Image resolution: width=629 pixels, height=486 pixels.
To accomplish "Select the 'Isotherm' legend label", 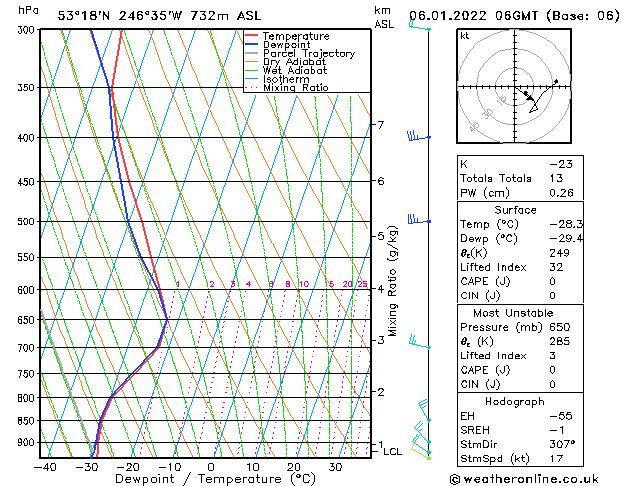I will [286, 79].
